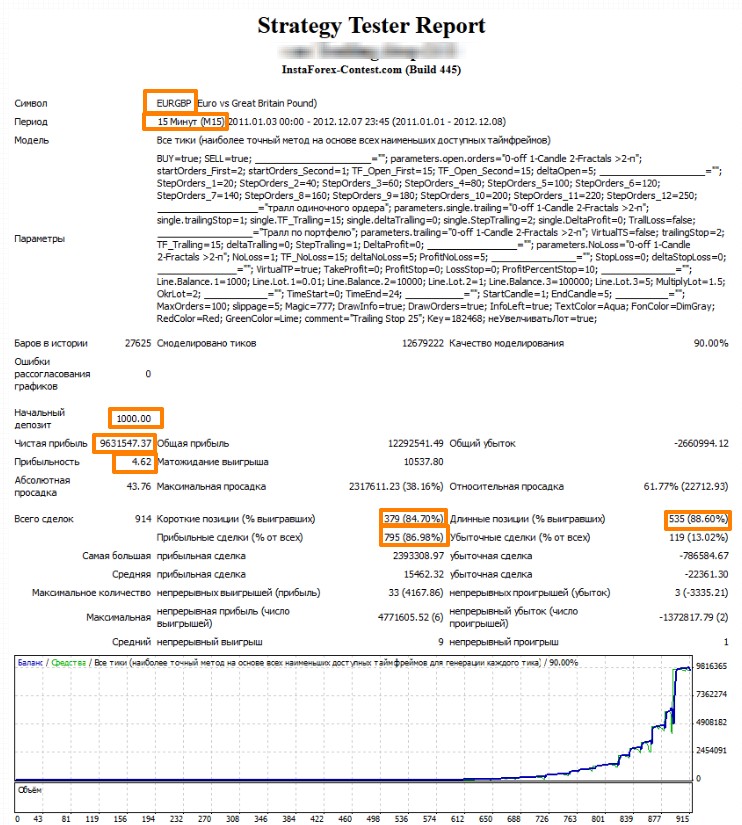Image resolution: width=742 pixels, height=825 pixels.
Task: Click the 'Качество моделирования' label
Action: [x=506, y=343]
